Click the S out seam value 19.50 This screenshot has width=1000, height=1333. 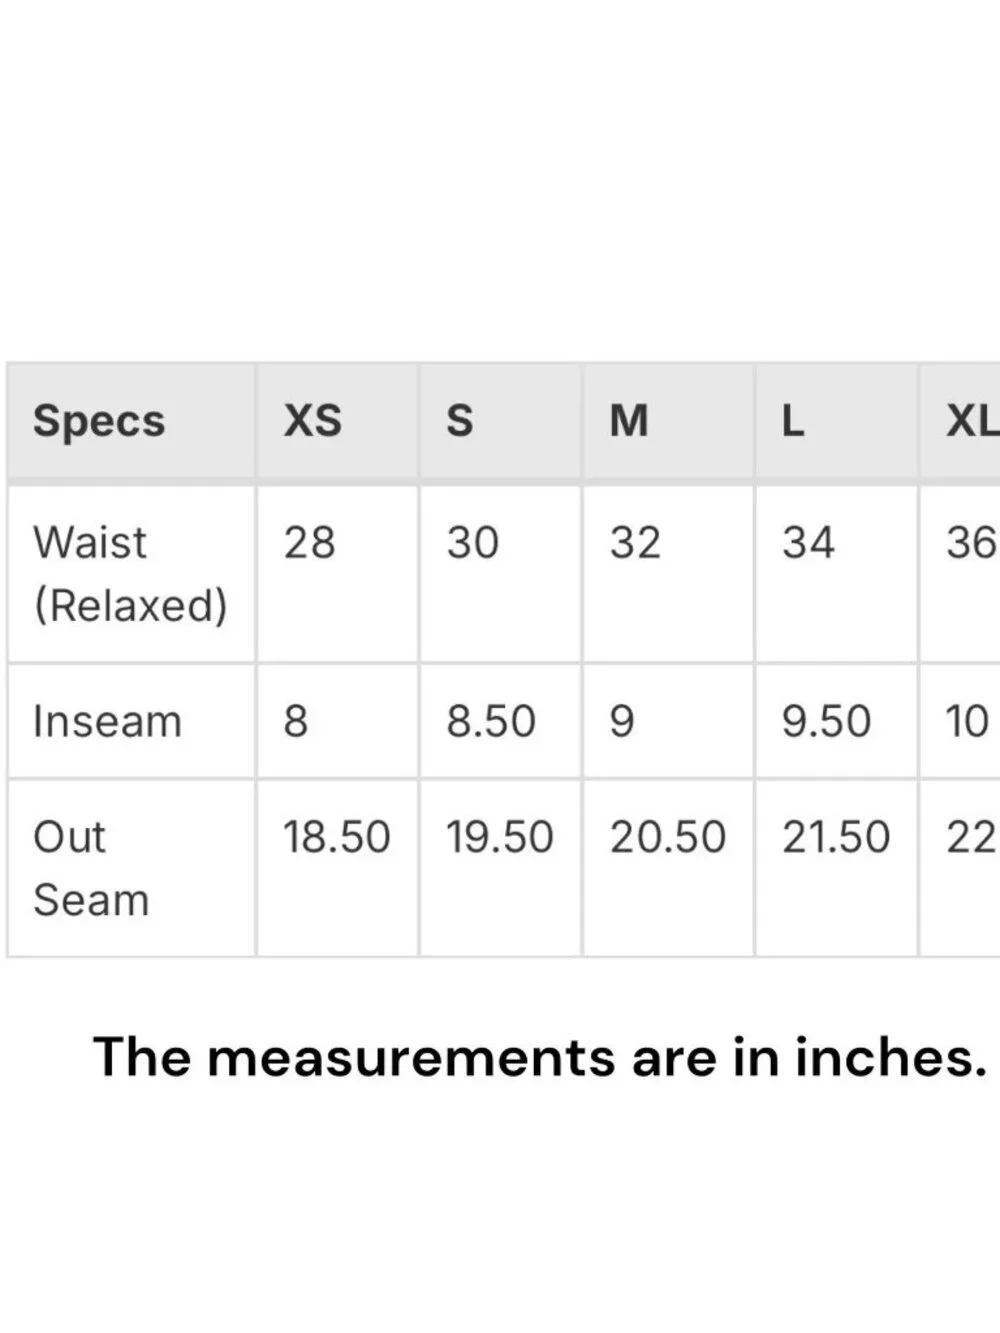(499, 837)
